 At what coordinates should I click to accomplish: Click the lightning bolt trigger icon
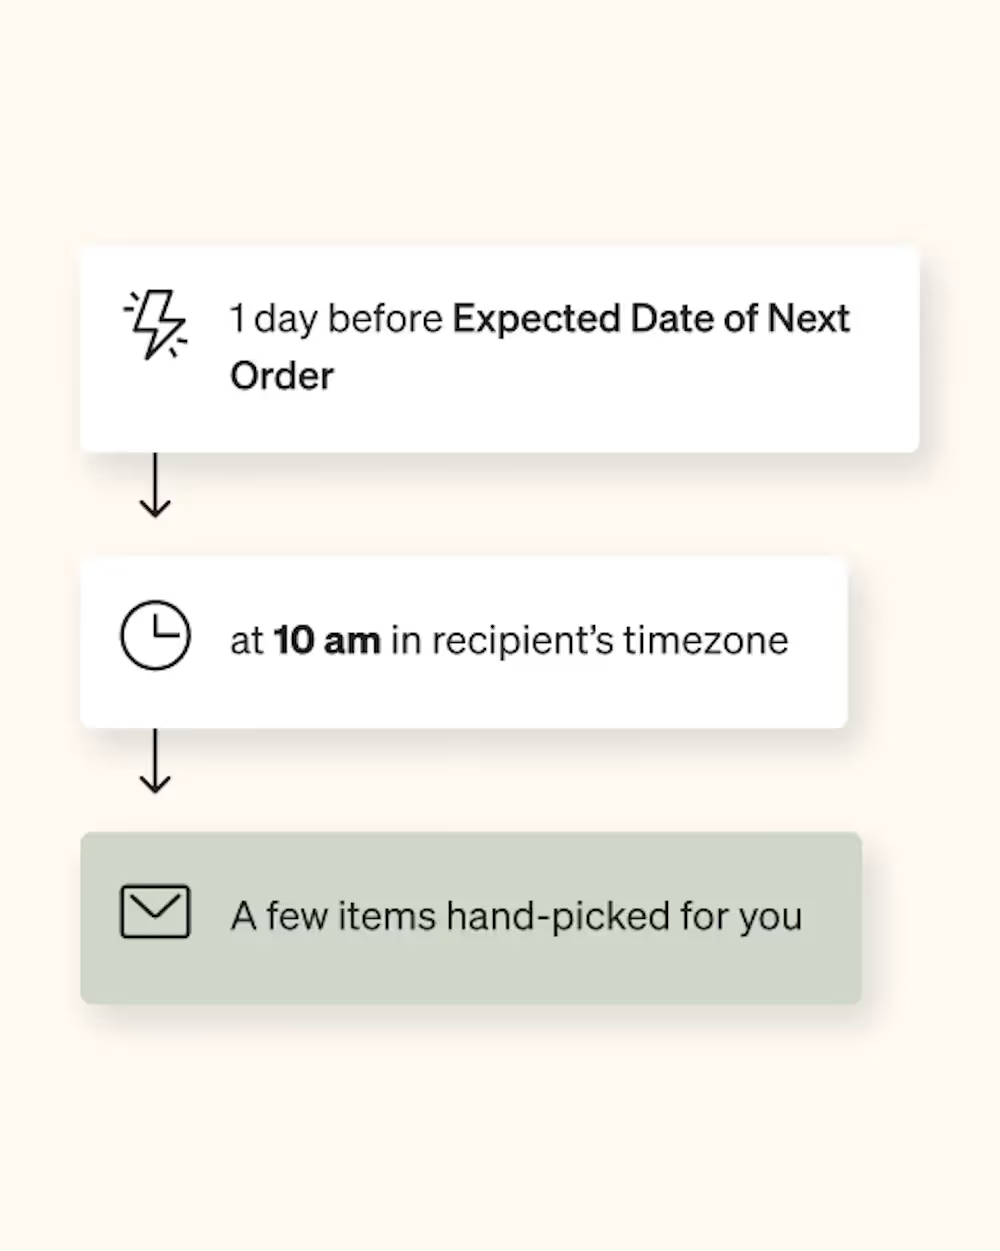pyautogui.click(x=155, y=325)
